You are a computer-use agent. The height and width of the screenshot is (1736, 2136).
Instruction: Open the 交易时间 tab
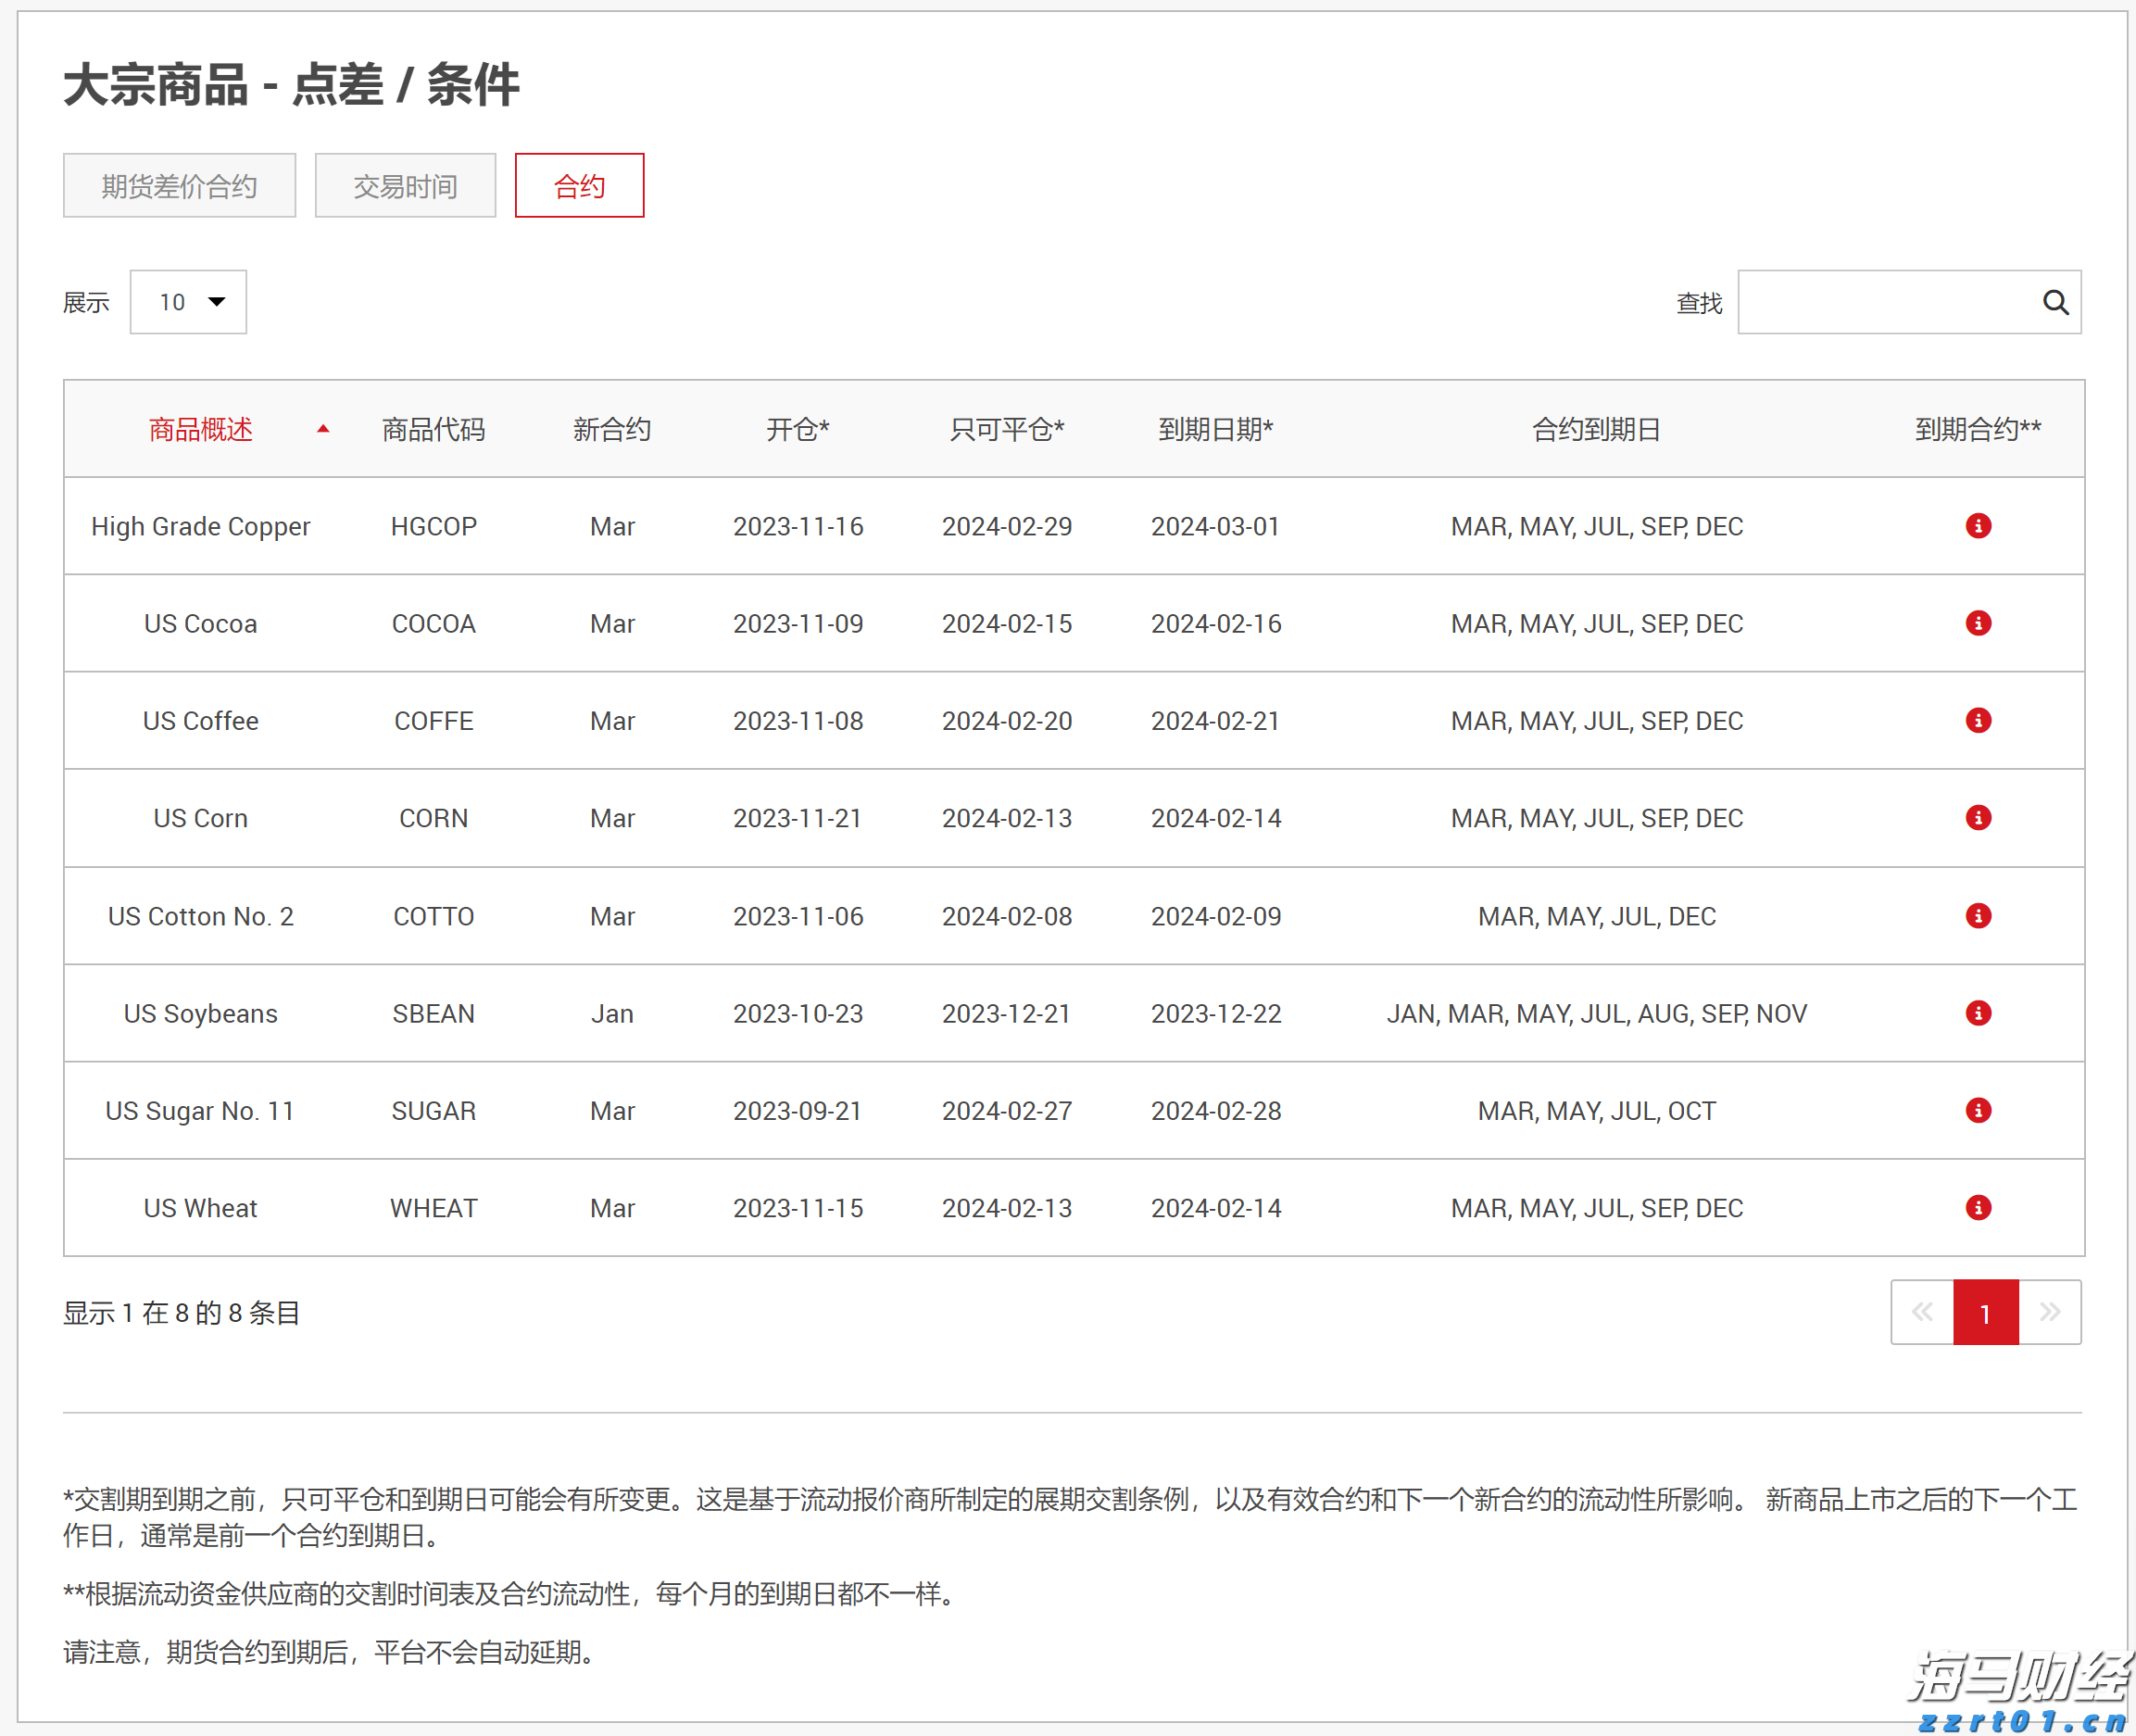(405, 185)
